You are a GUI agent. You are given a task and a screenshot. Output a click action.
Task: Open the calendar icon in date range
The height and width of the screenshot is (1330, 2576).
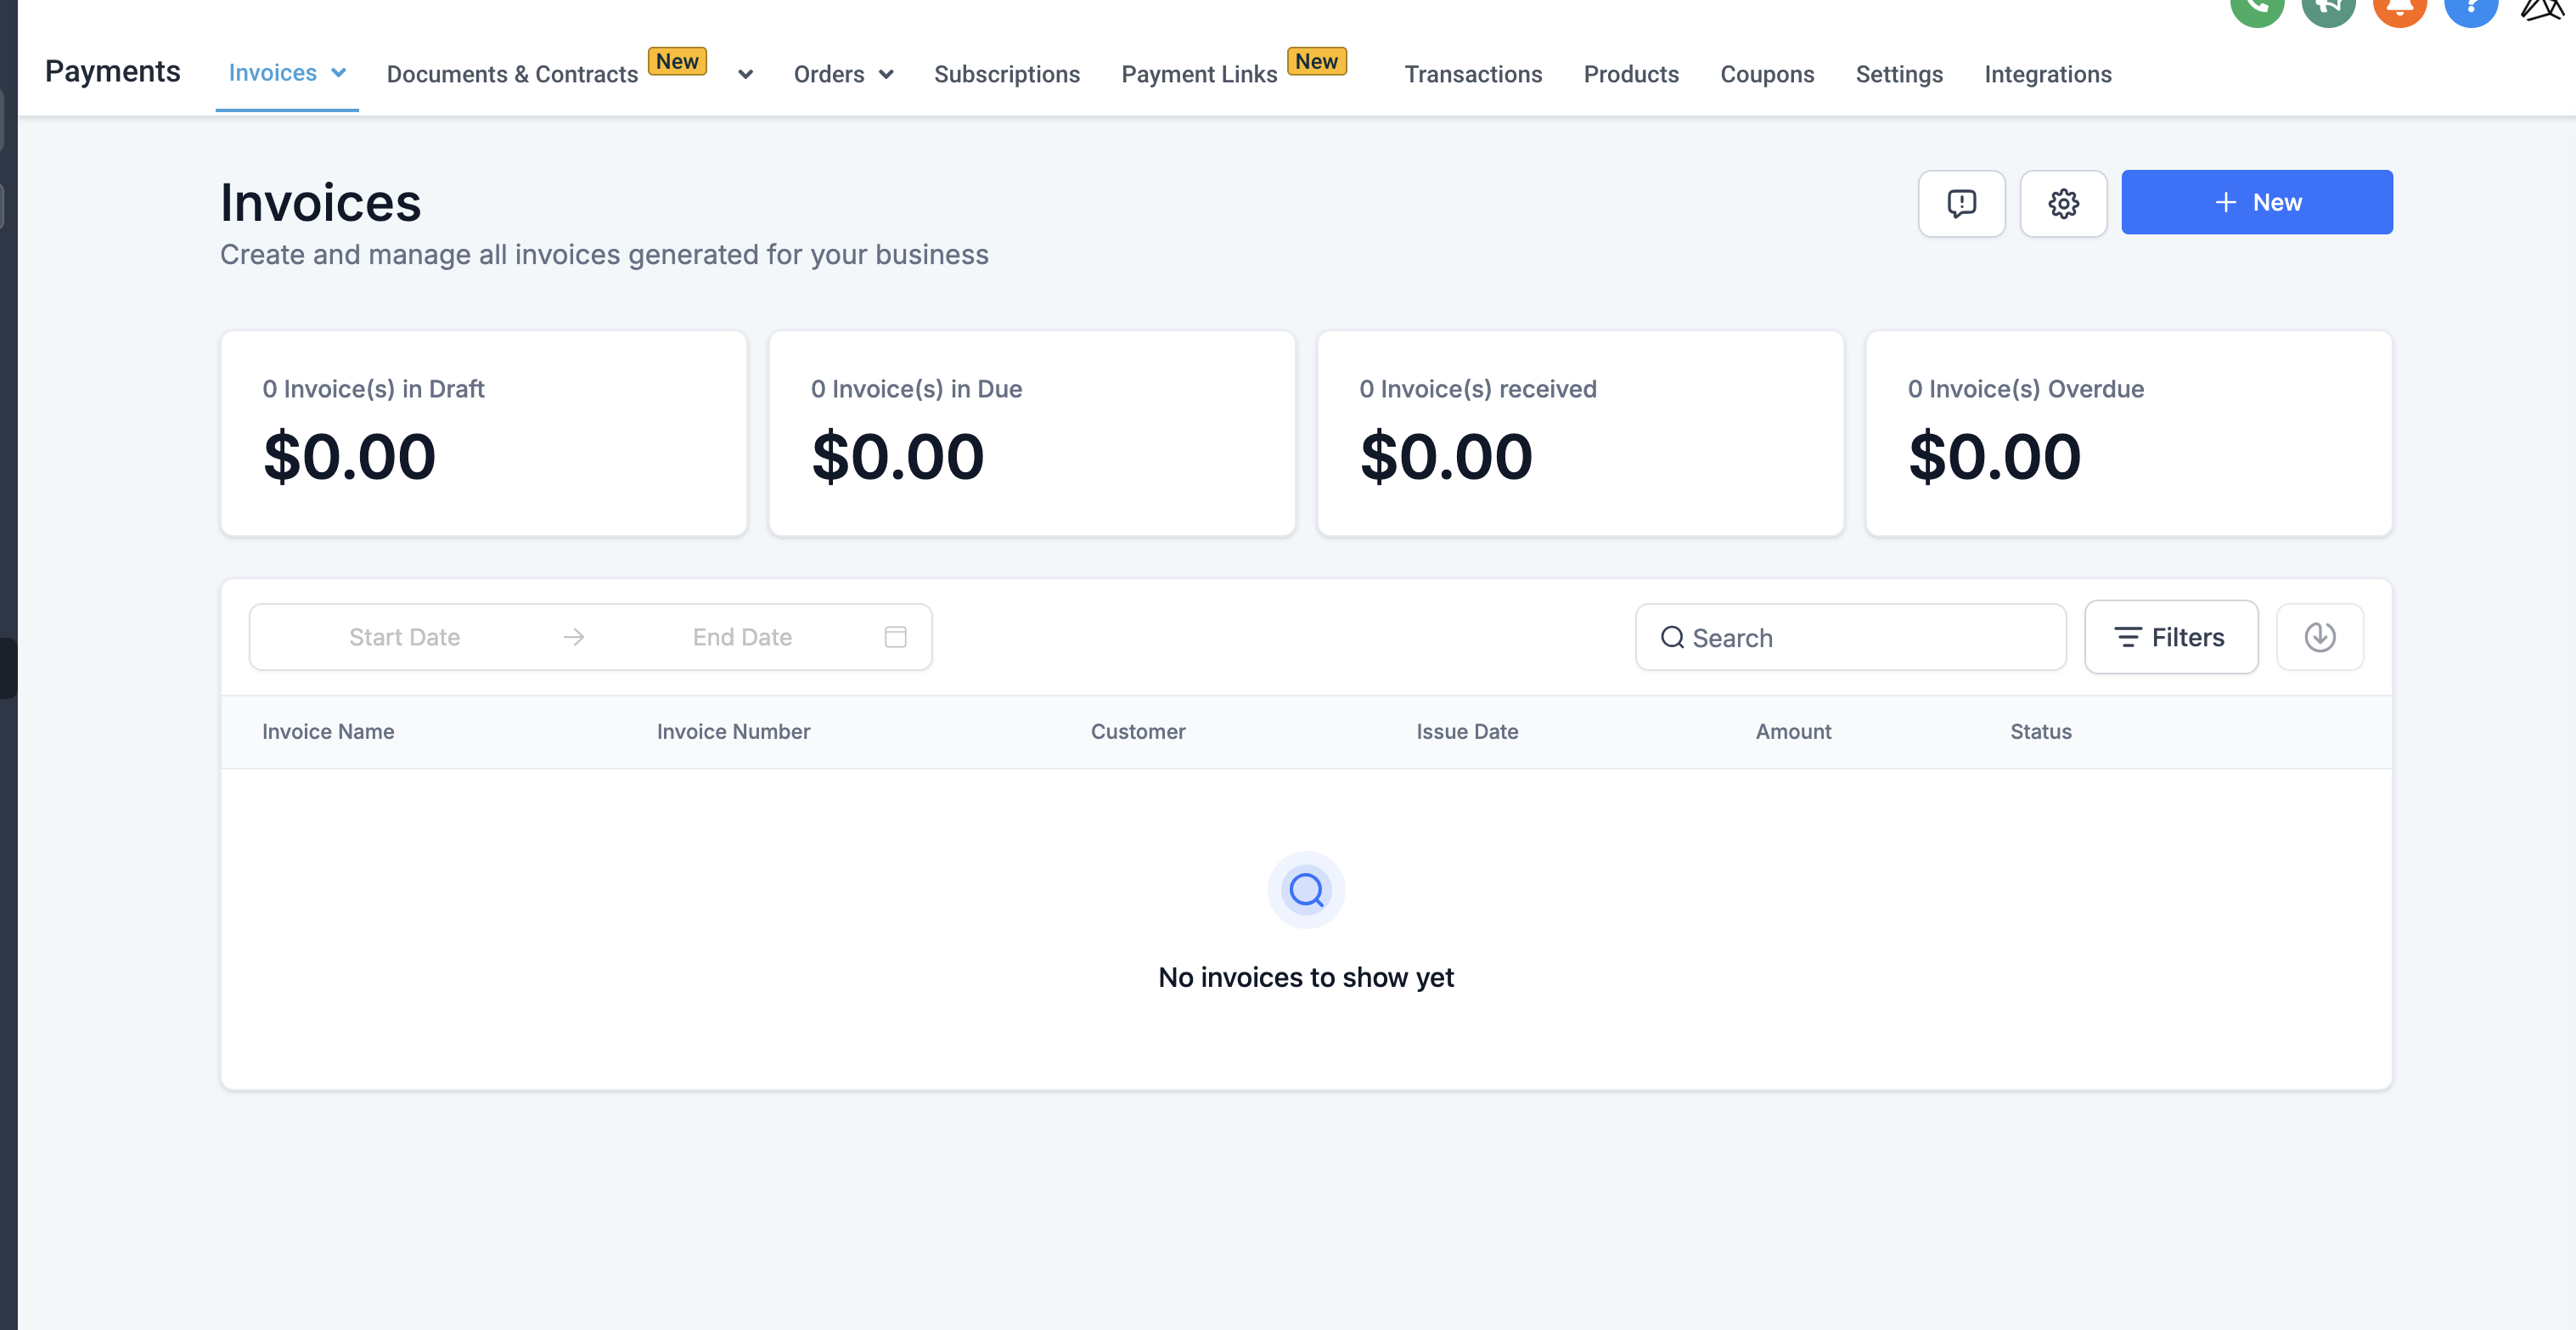pos(895,637)
